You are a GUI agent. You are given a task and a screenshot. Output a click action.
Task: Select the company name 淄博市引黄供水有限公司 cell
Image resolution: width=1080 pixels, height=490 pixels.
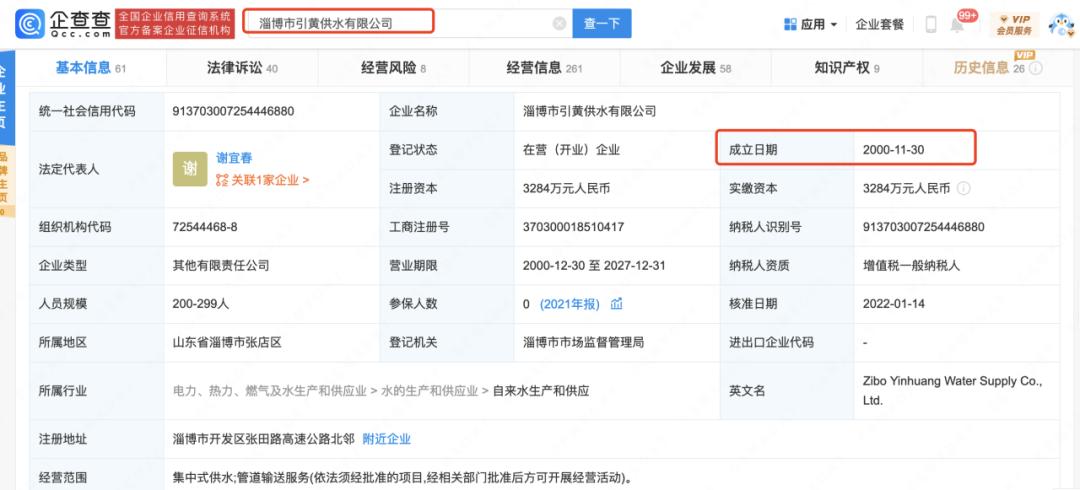point(590,111)
